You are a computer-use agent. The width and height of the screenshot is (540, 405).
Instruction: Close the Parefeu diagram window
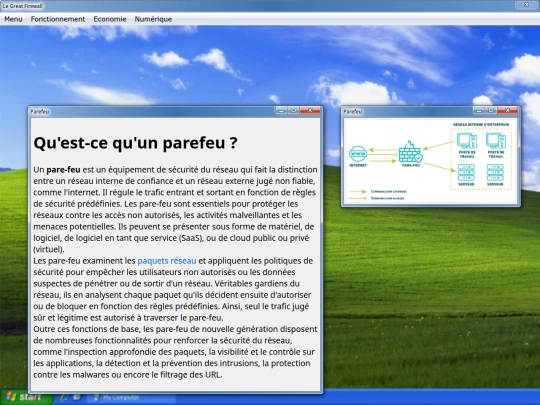click(x=507, y=111)
